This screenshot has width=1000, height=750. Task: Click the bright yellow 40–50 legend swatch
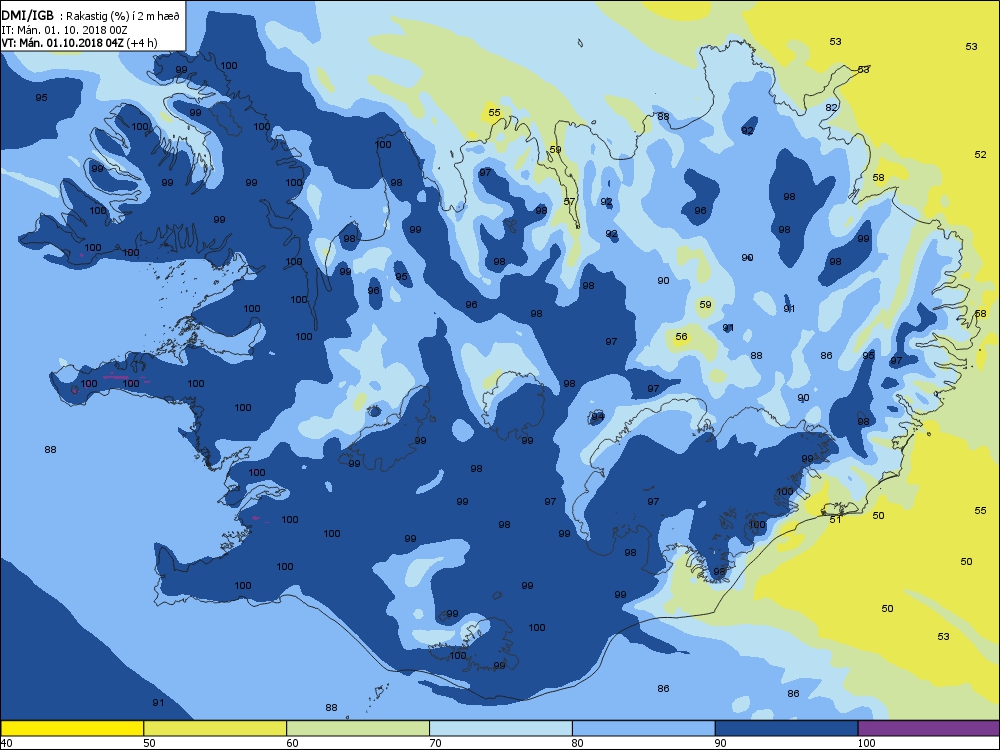coord(72,728)
